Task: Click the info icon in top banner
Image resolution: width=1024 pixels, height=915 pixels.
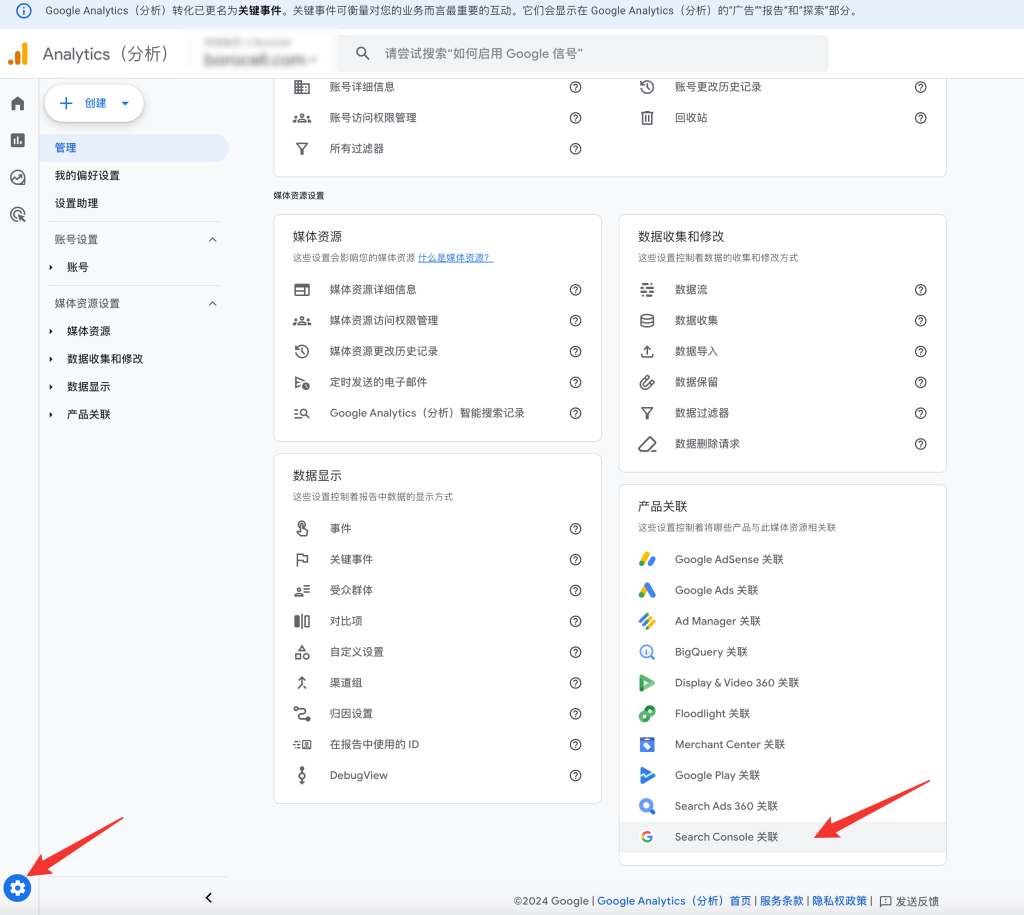Action: (24, 11)
